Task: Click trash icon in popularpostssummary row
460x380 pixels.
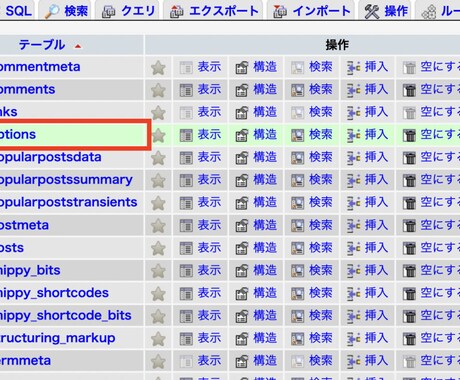Action: pos(409,181)
